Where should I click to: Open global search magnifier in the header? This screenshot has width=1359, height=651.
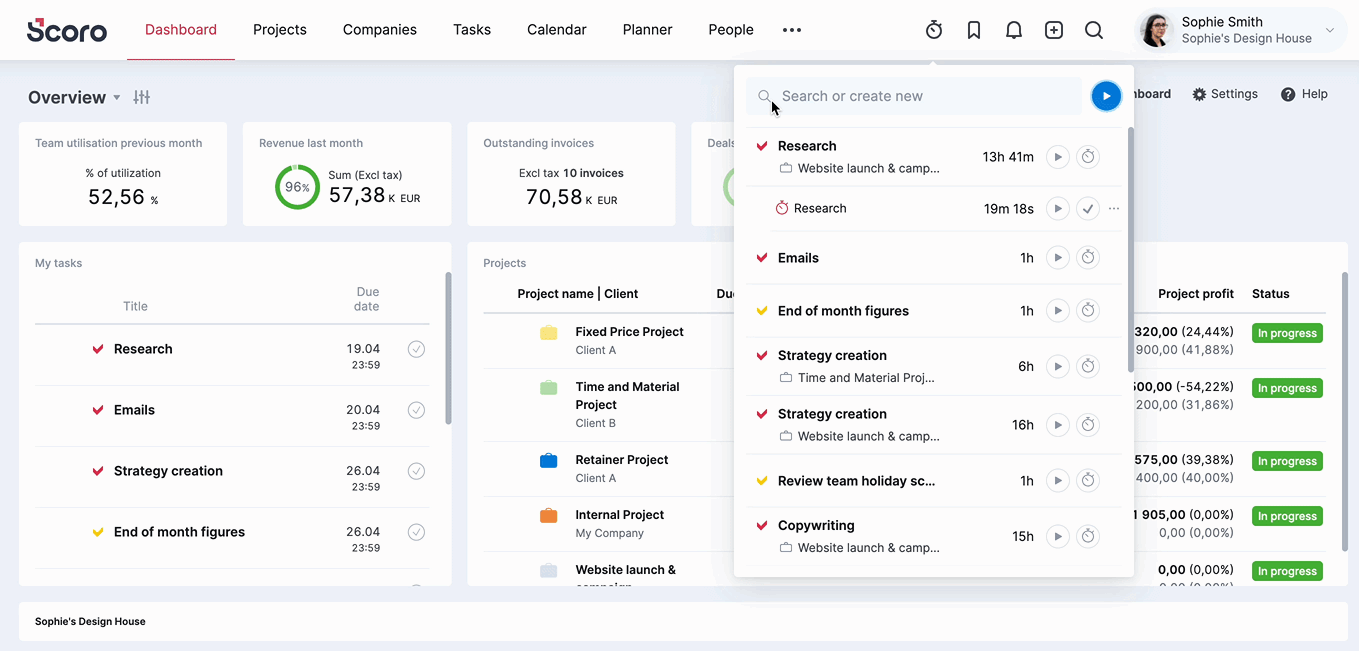(x=1094, y=30)
